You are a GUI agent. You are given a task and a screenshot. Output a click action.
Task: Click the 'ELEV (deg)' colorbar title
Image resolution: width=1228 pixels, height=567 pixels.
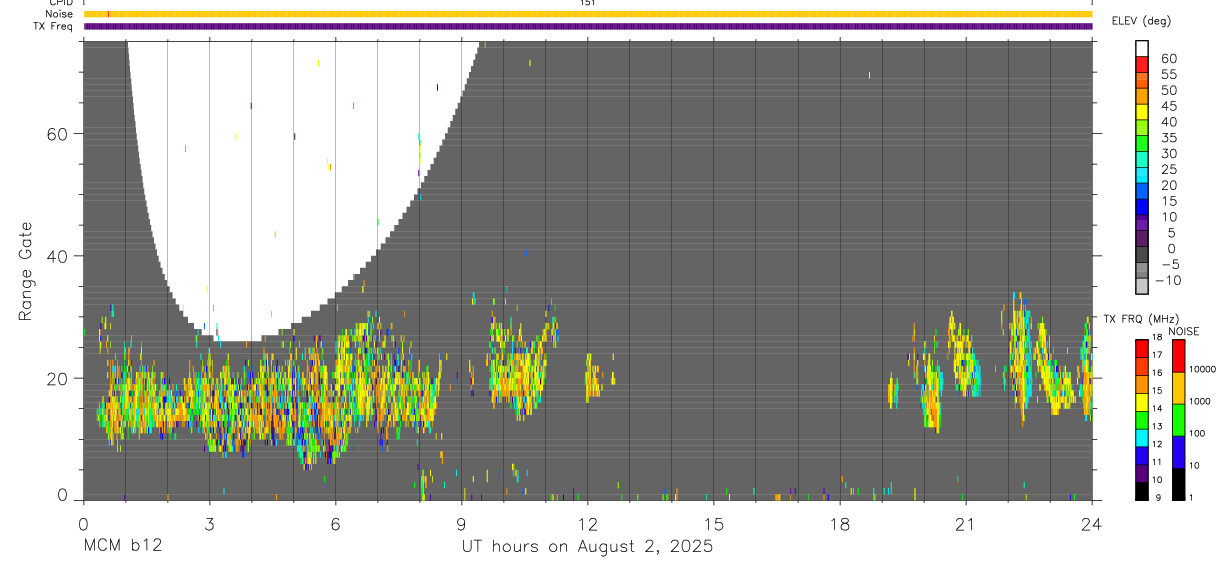[x=1141, y=21]
